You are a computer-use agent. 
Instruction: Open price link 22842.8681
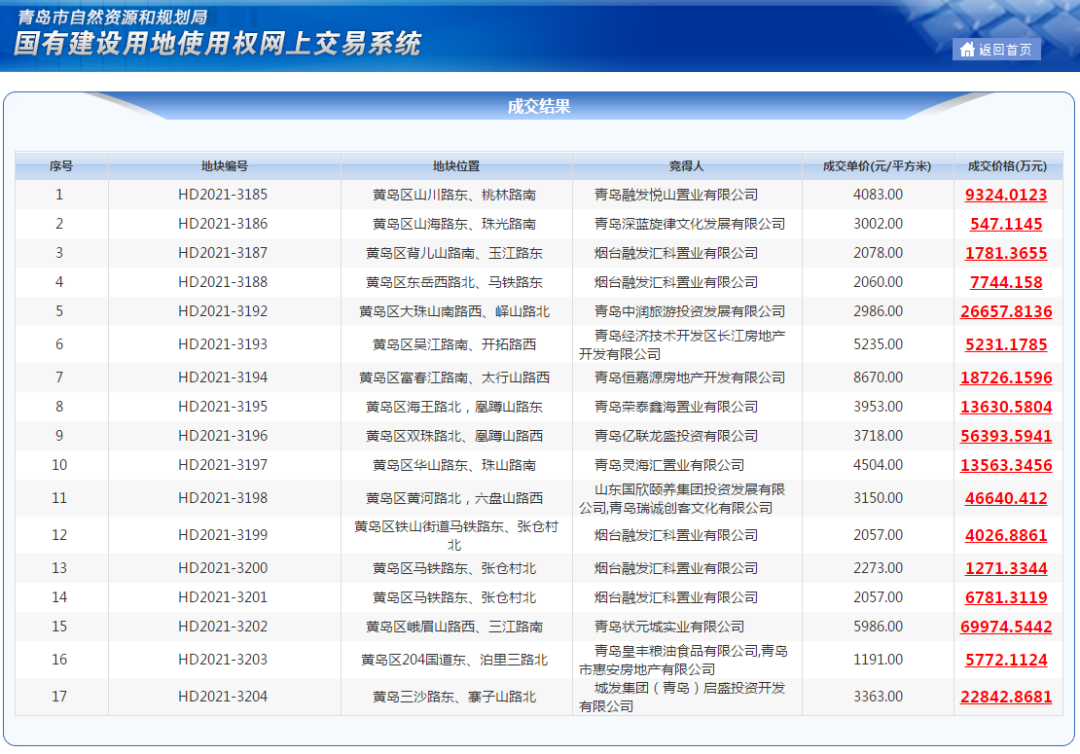pyautogui.click(x=1006, y=697)
